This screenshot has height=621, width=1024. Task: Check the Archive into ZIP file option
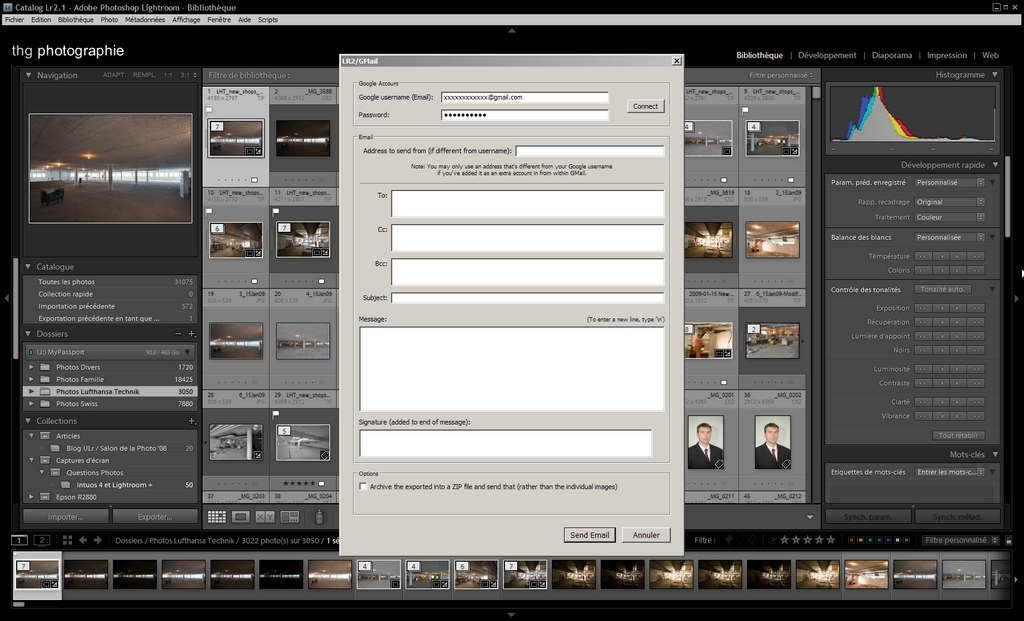363,486
